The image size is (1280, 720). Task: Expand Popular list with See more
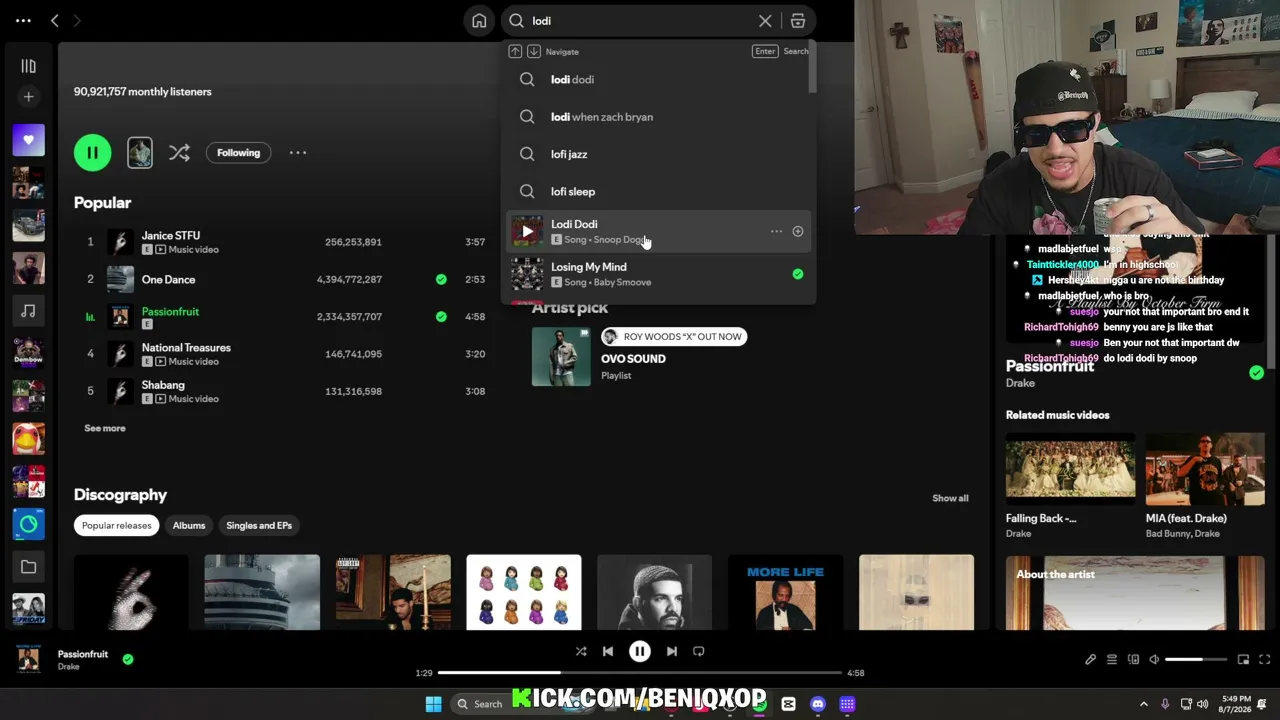pos(105,428)
